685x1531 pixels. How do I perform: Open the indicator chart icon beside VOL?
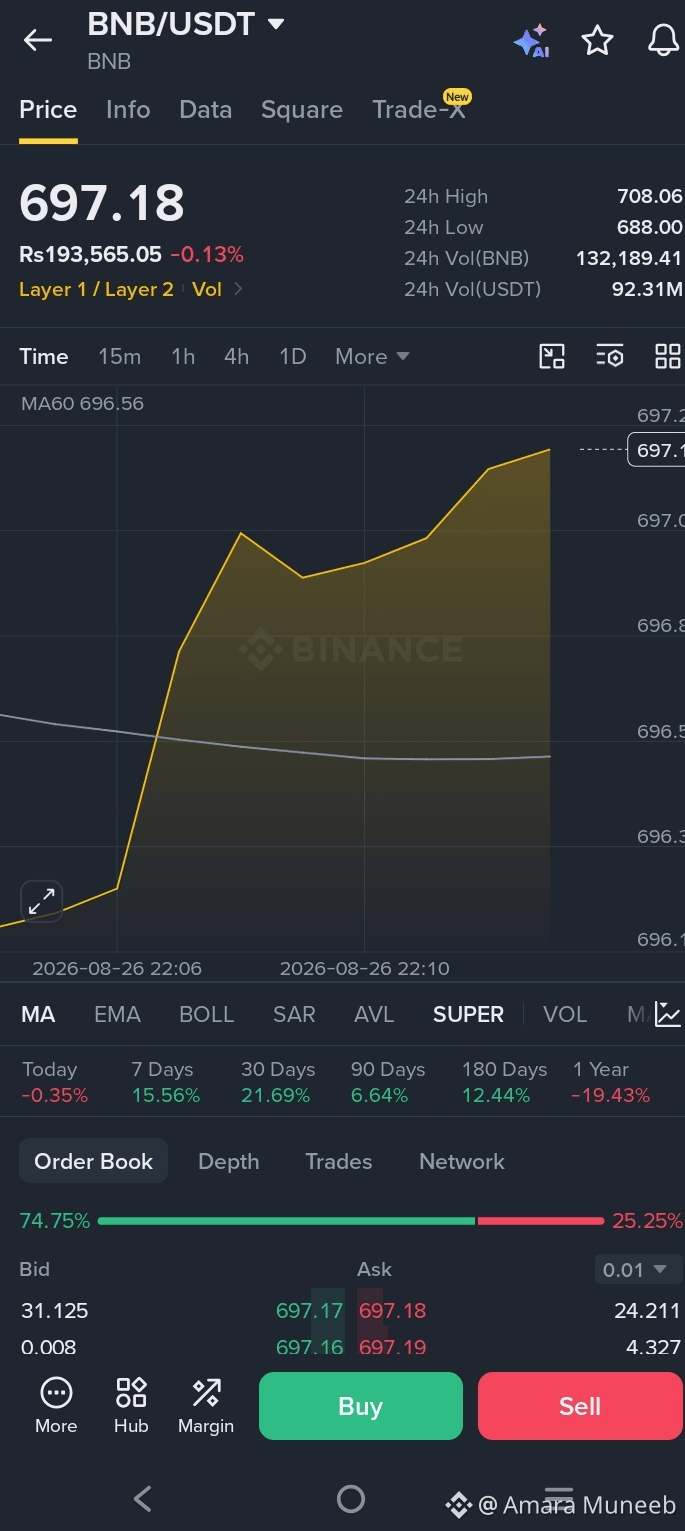pyautogui.click(x=668, y=1014)
